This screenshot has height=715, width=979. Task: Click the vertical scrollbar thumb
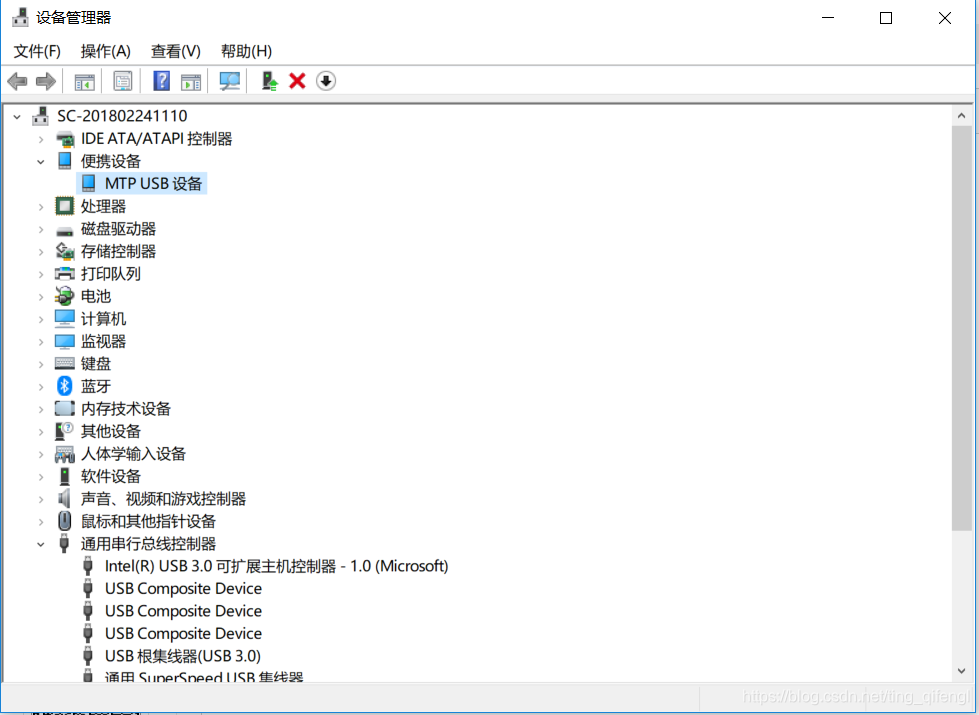[x=962, y=328]
